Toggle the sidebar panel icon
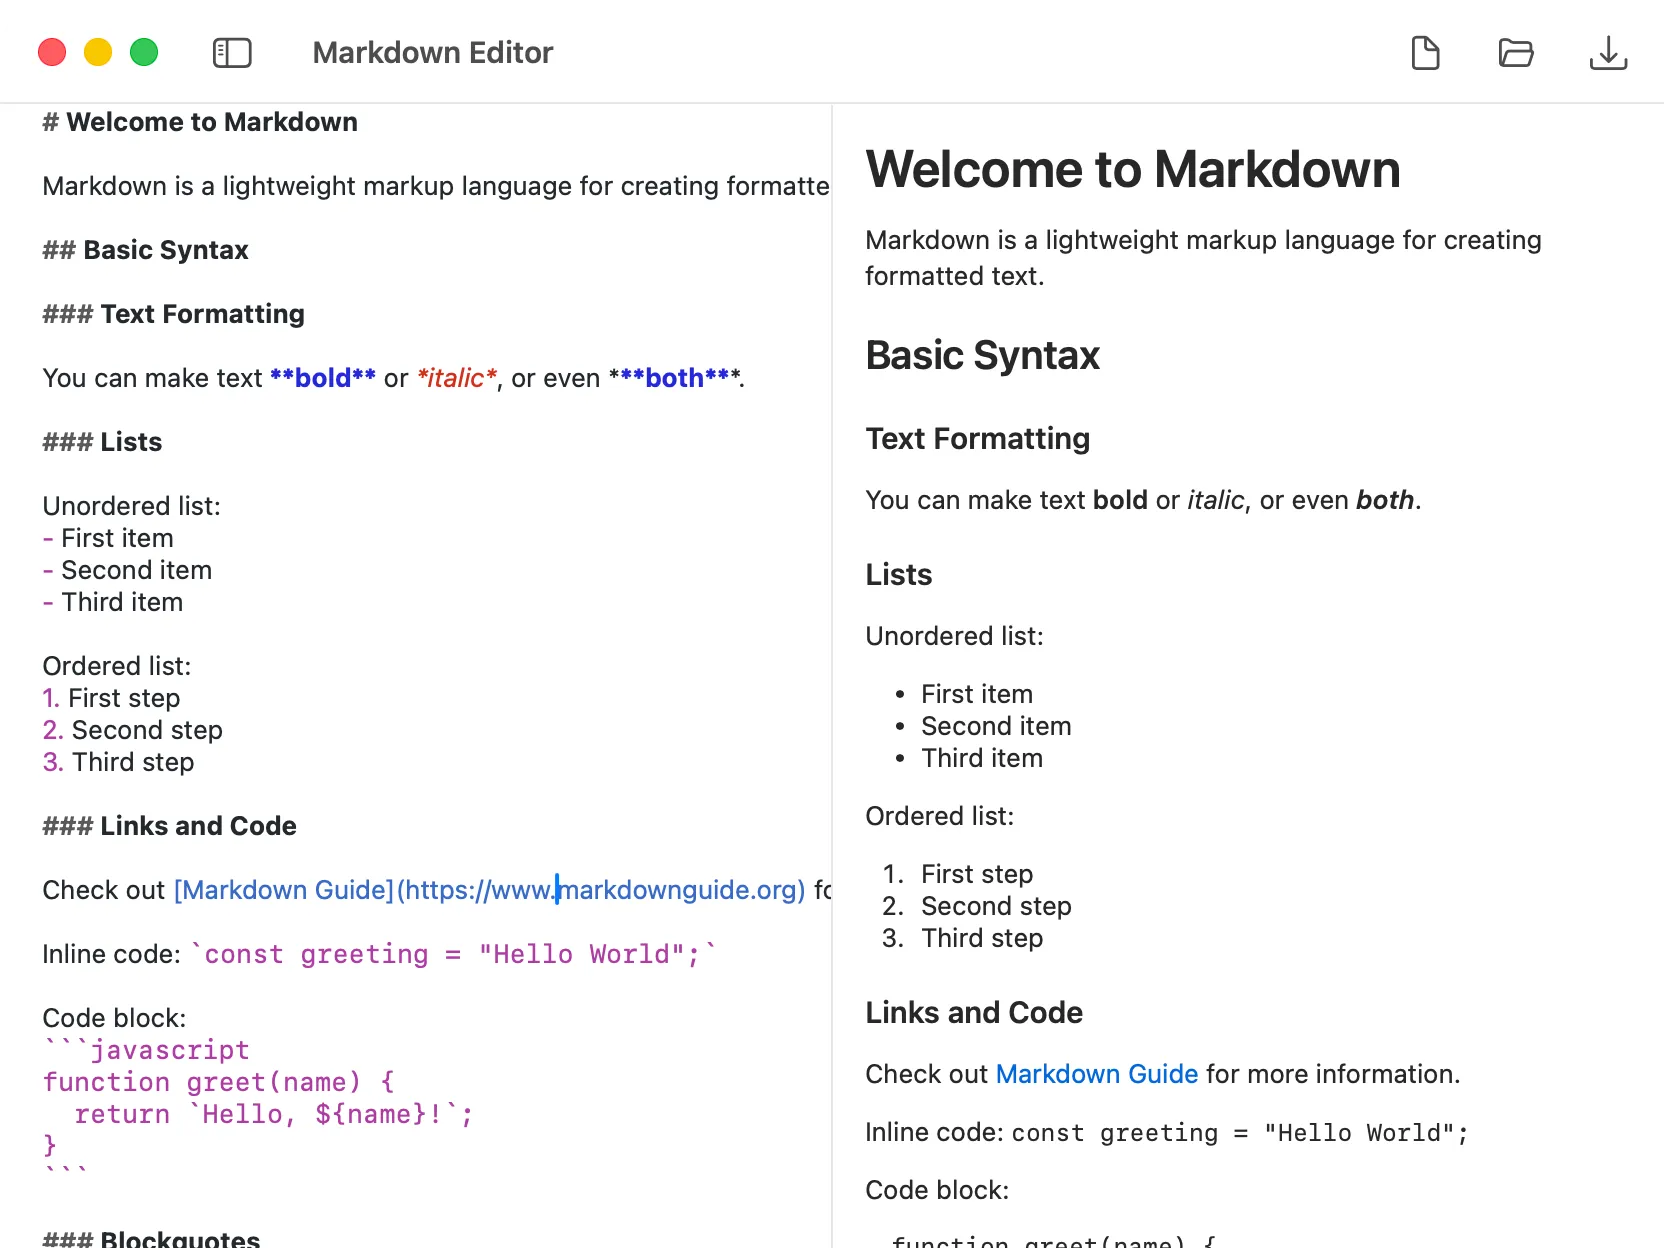The image size is (1664, 1248). (x=231, y=53)
